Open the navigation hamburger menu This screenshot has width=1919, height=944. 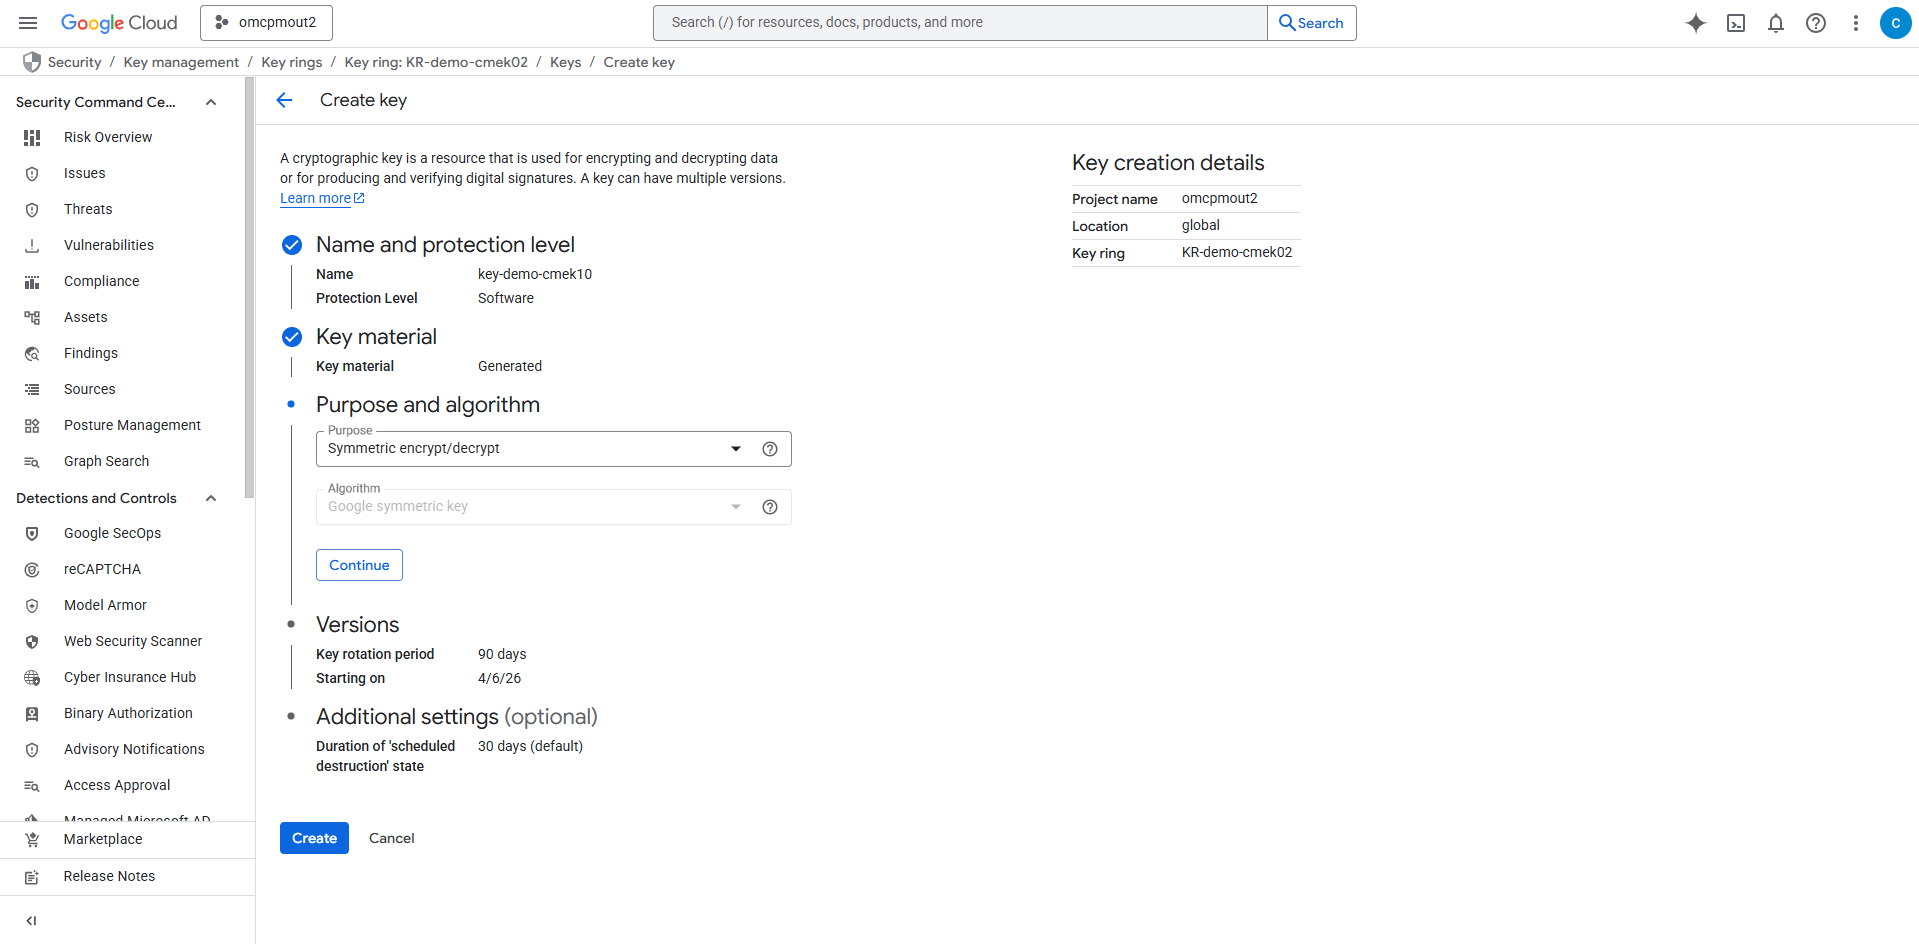click(x=27, y=22)
